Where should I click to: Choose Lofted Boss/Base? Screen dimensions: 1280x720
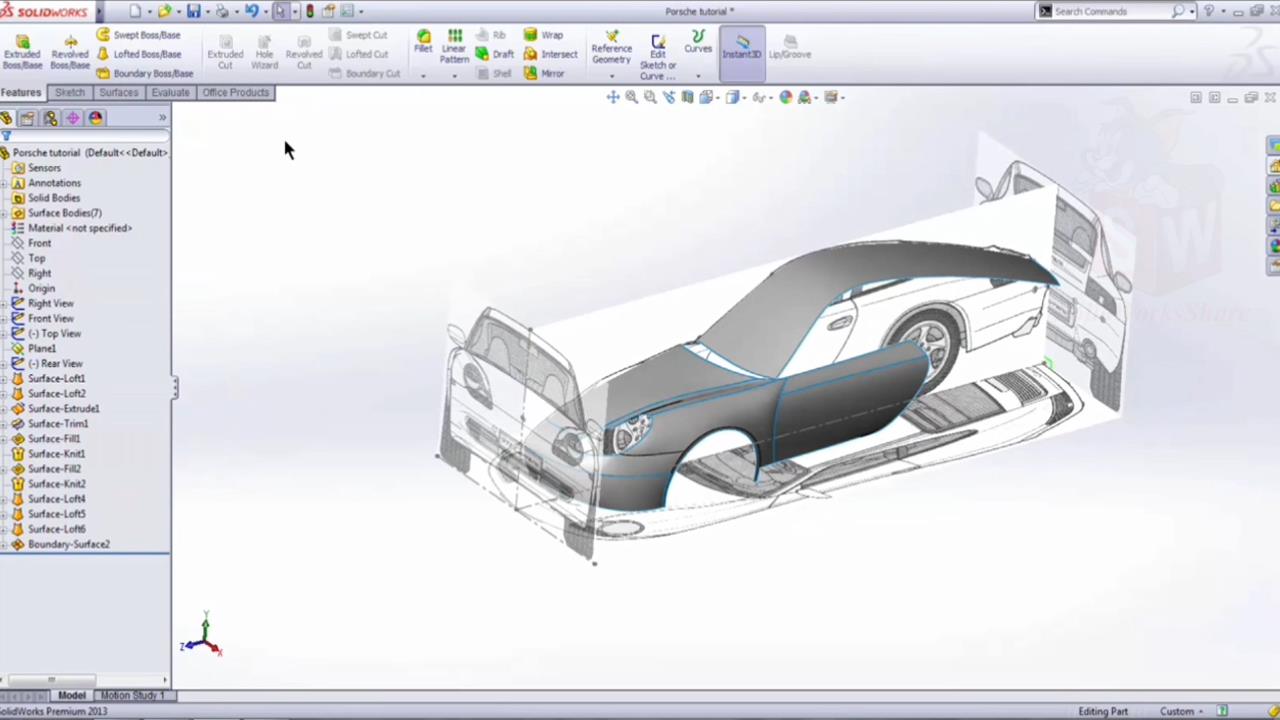click(x=138, y=54)
